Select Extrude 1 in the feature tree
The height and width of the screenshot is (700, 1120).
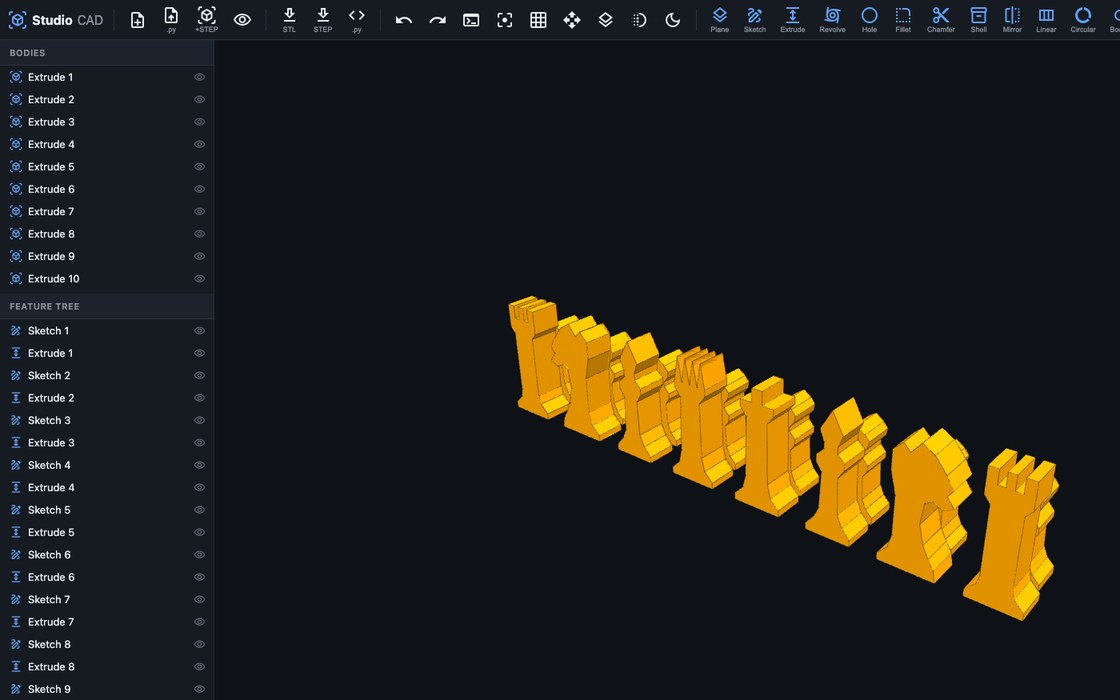click(x=106, y=353)
